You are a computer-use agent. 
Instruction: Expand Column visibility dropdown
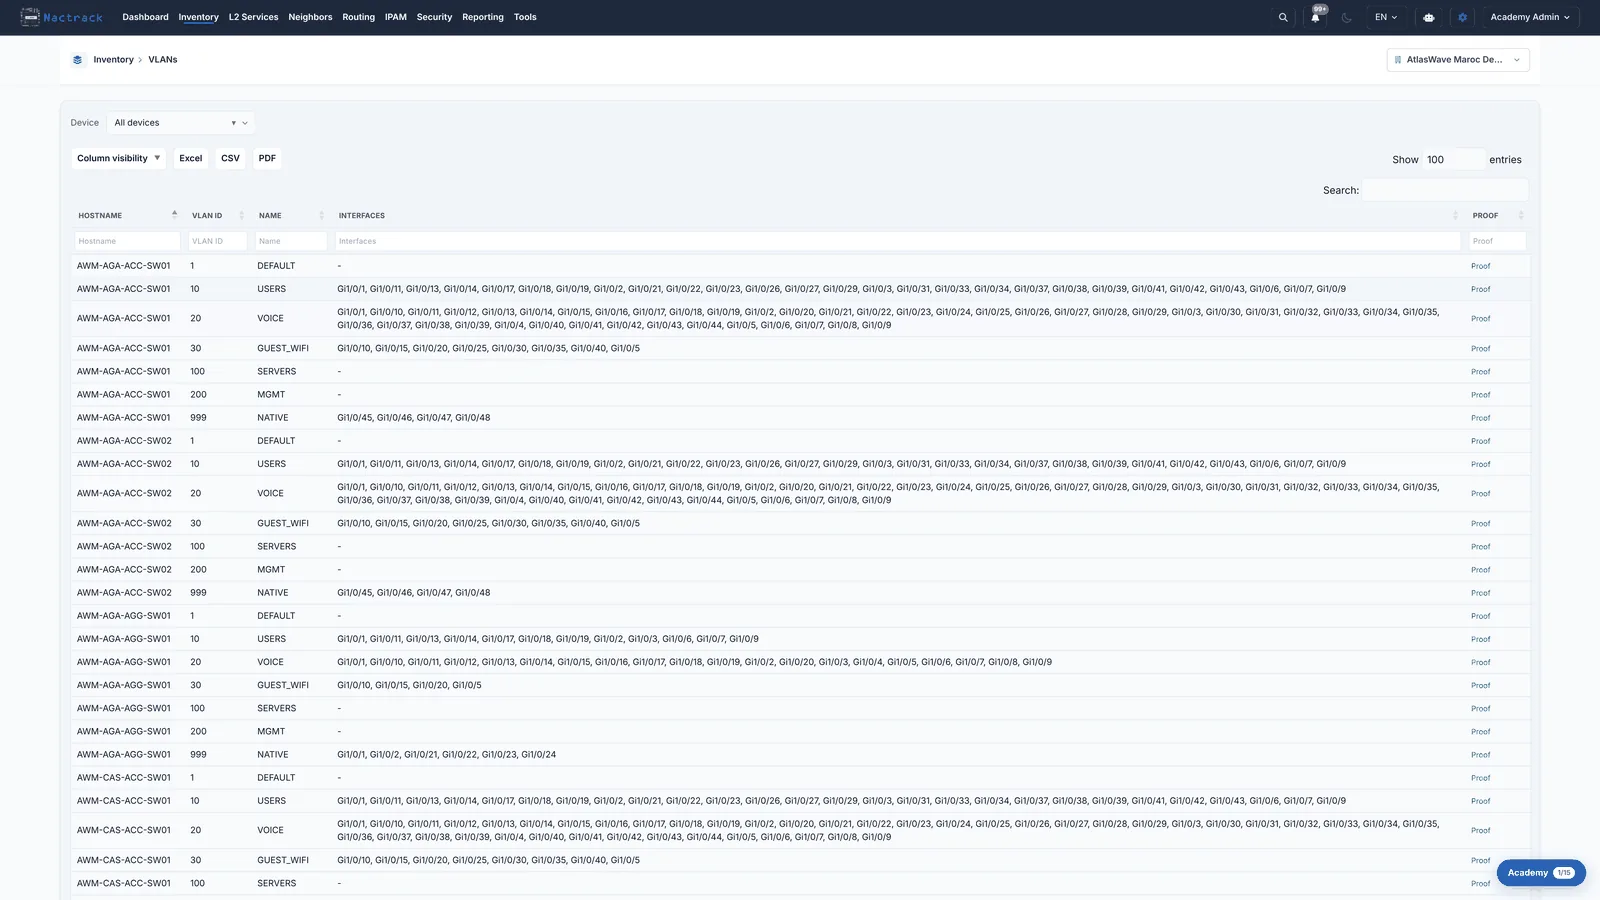[118, 158]
